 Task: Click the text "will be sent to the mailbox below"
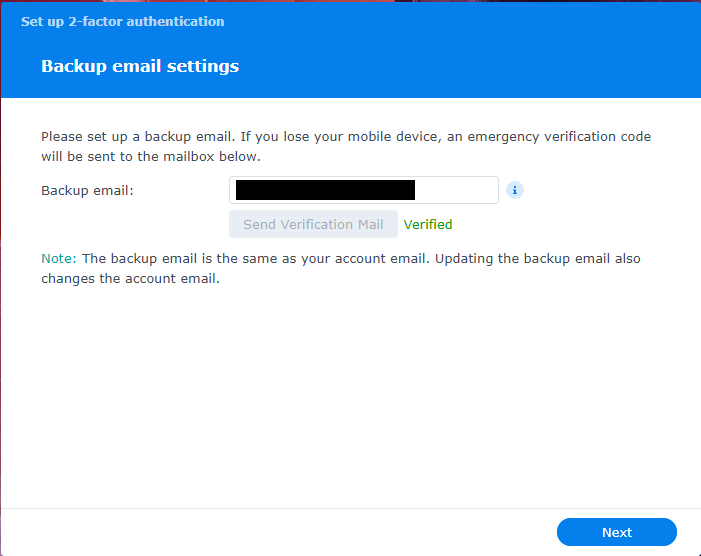pyautogui.click(x=150, y=157)
